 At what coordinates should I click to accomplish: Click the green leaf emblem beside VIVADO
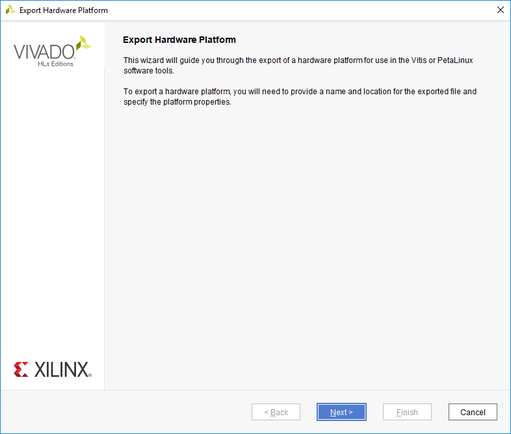(x=83, y=43)
